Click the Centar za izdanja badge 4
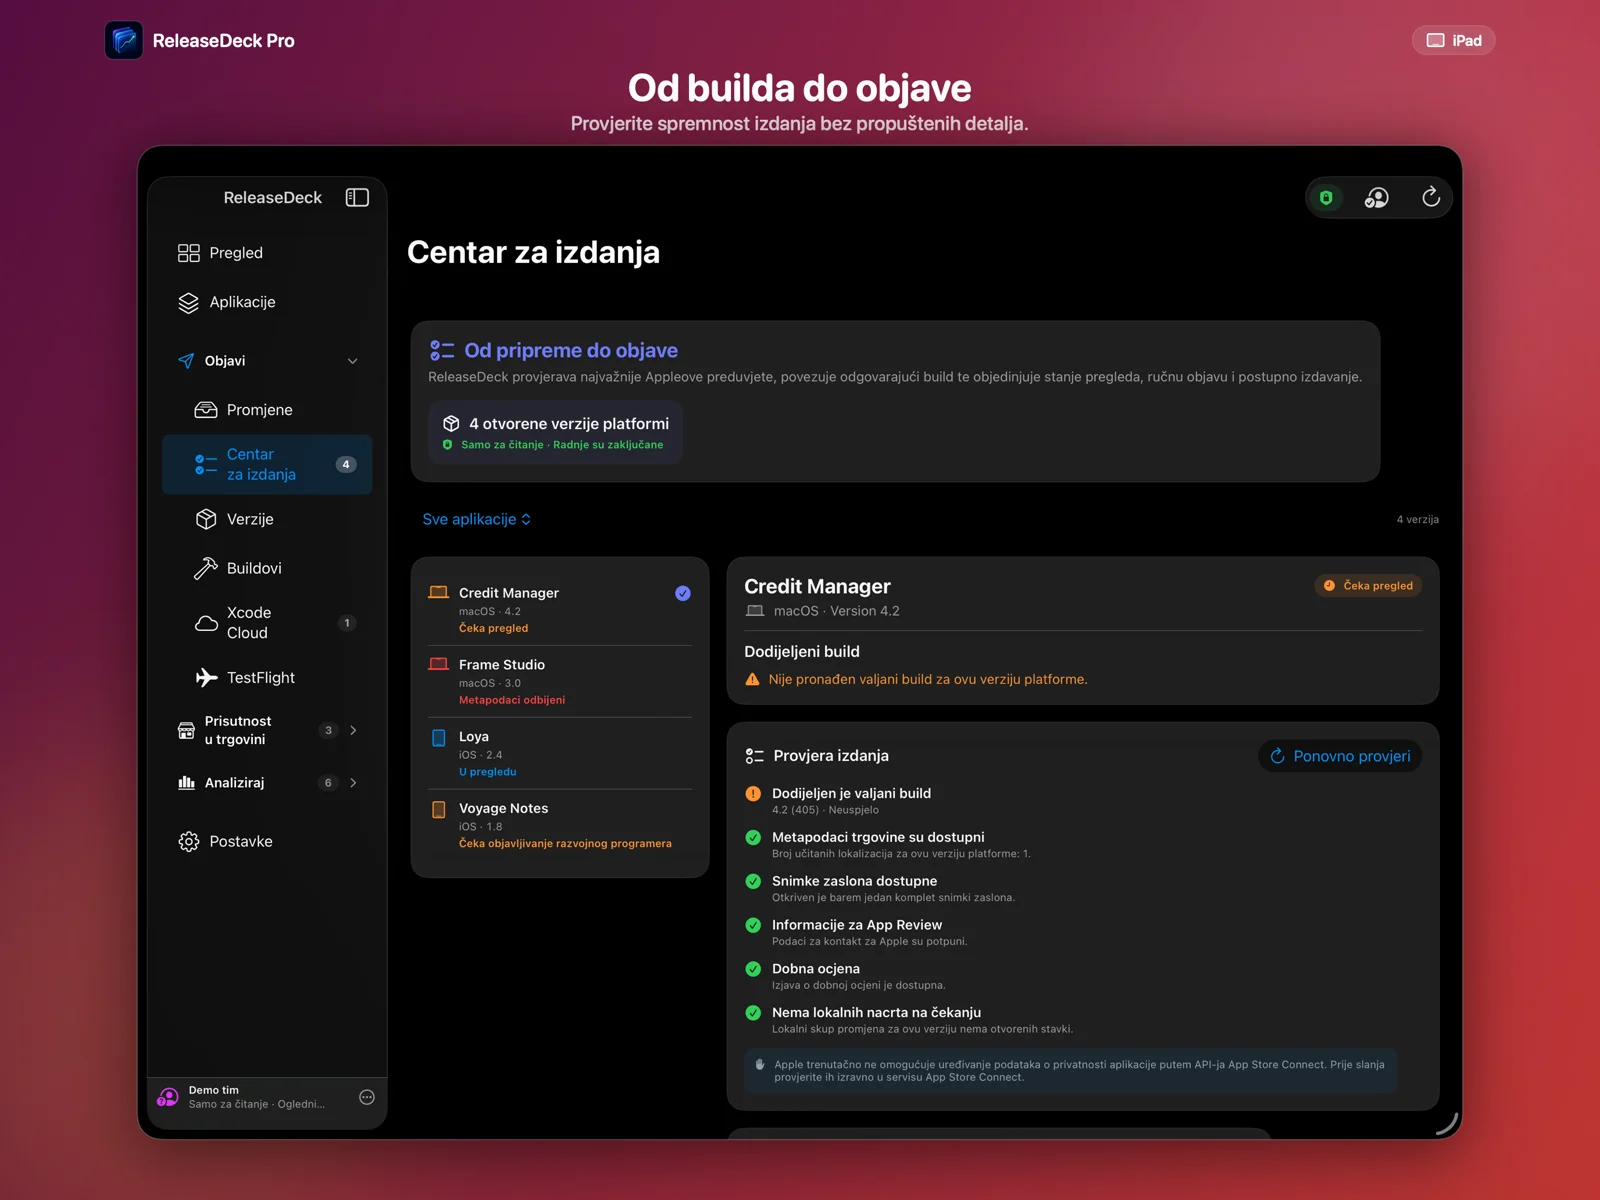 pyautogui.click(x=346, y=464)
